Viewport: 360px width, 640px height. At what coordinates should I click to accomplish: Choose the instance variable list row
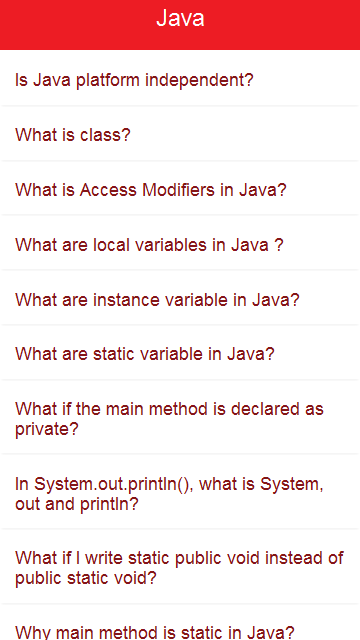(x=180, y=298)
